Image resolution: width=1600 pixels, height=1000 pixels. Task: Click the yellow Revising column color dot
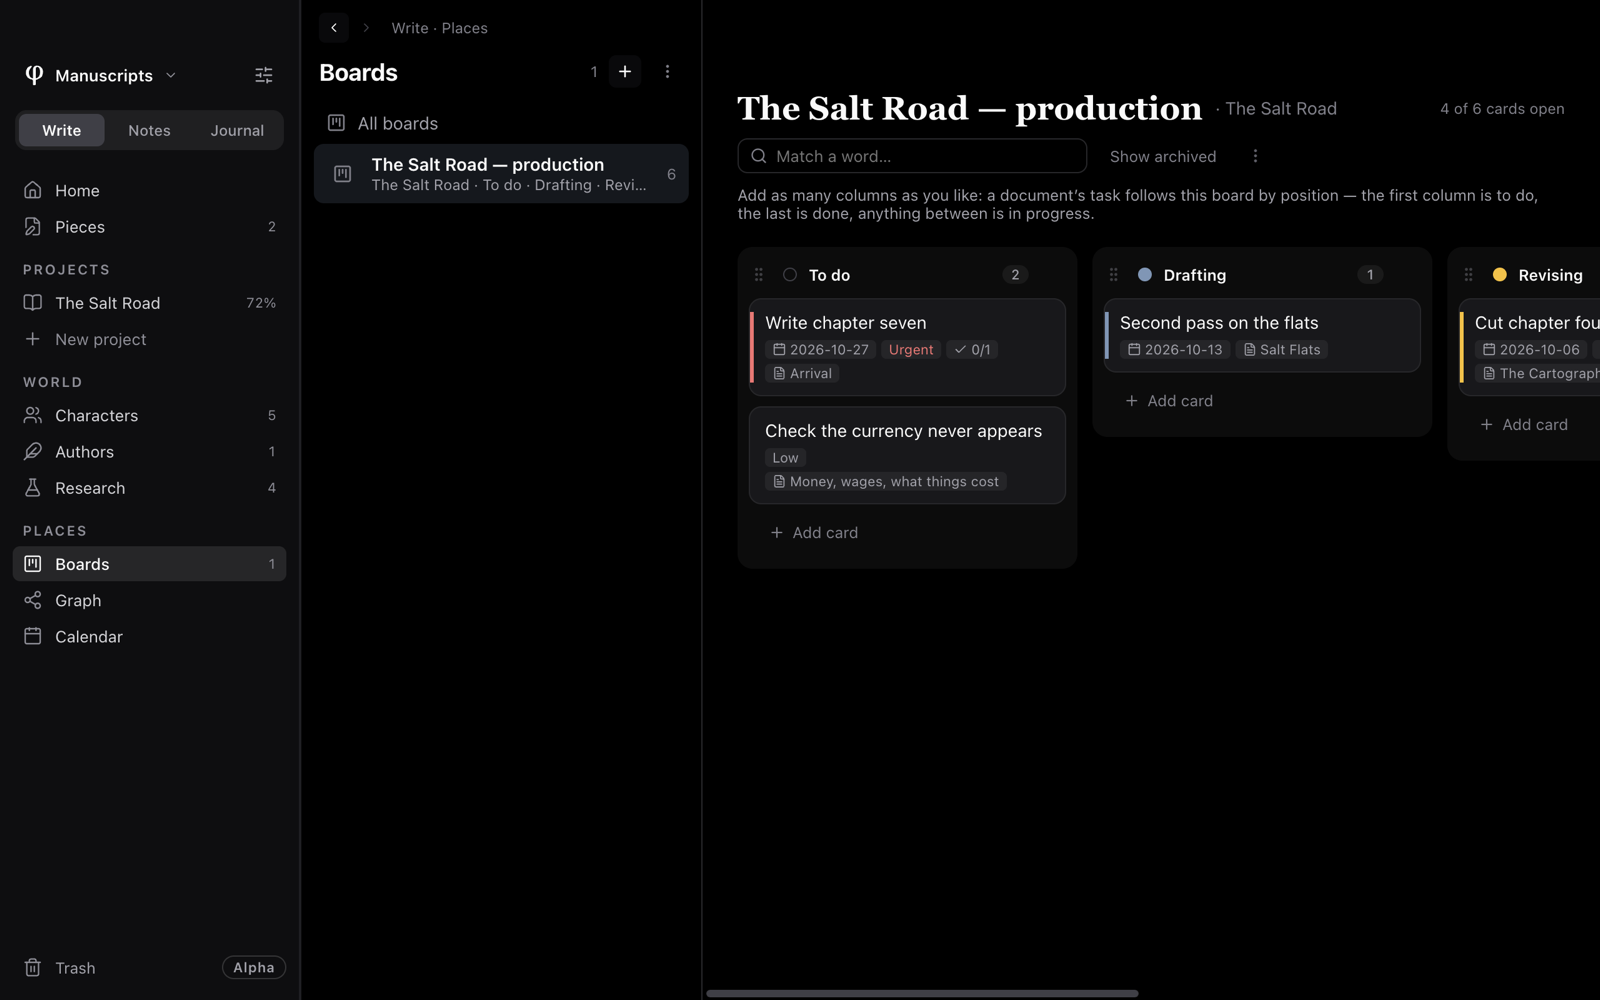click(x=1500, y=275)
